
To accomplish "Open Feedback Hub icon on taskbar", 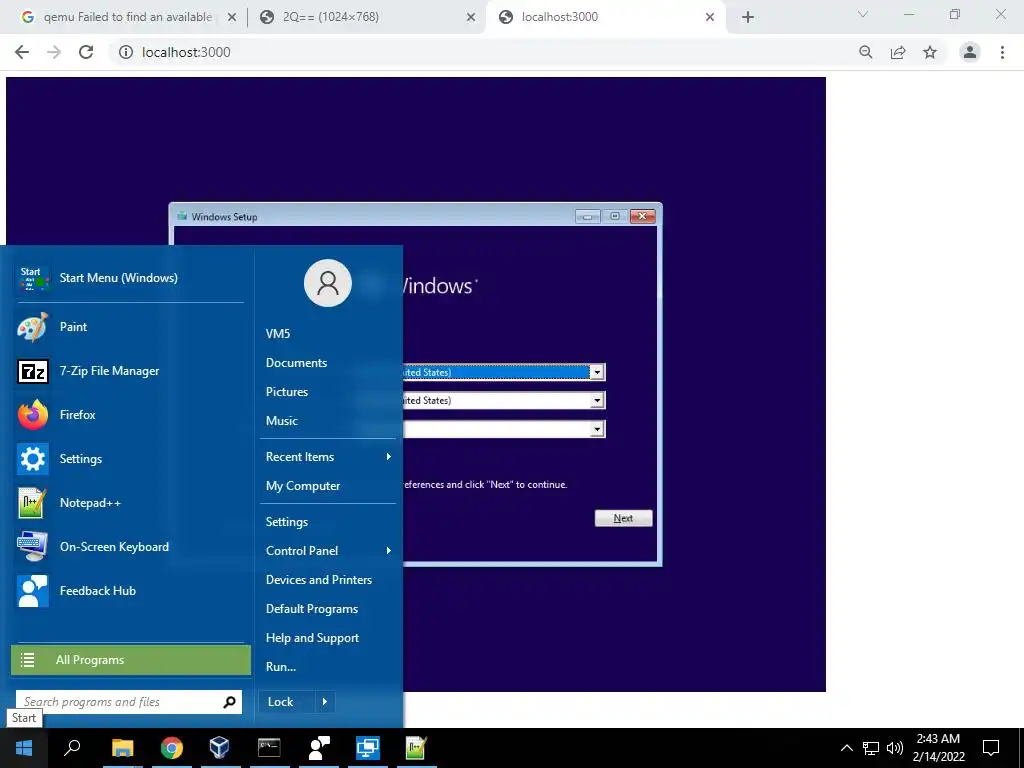I will click(x=319, y=748).
